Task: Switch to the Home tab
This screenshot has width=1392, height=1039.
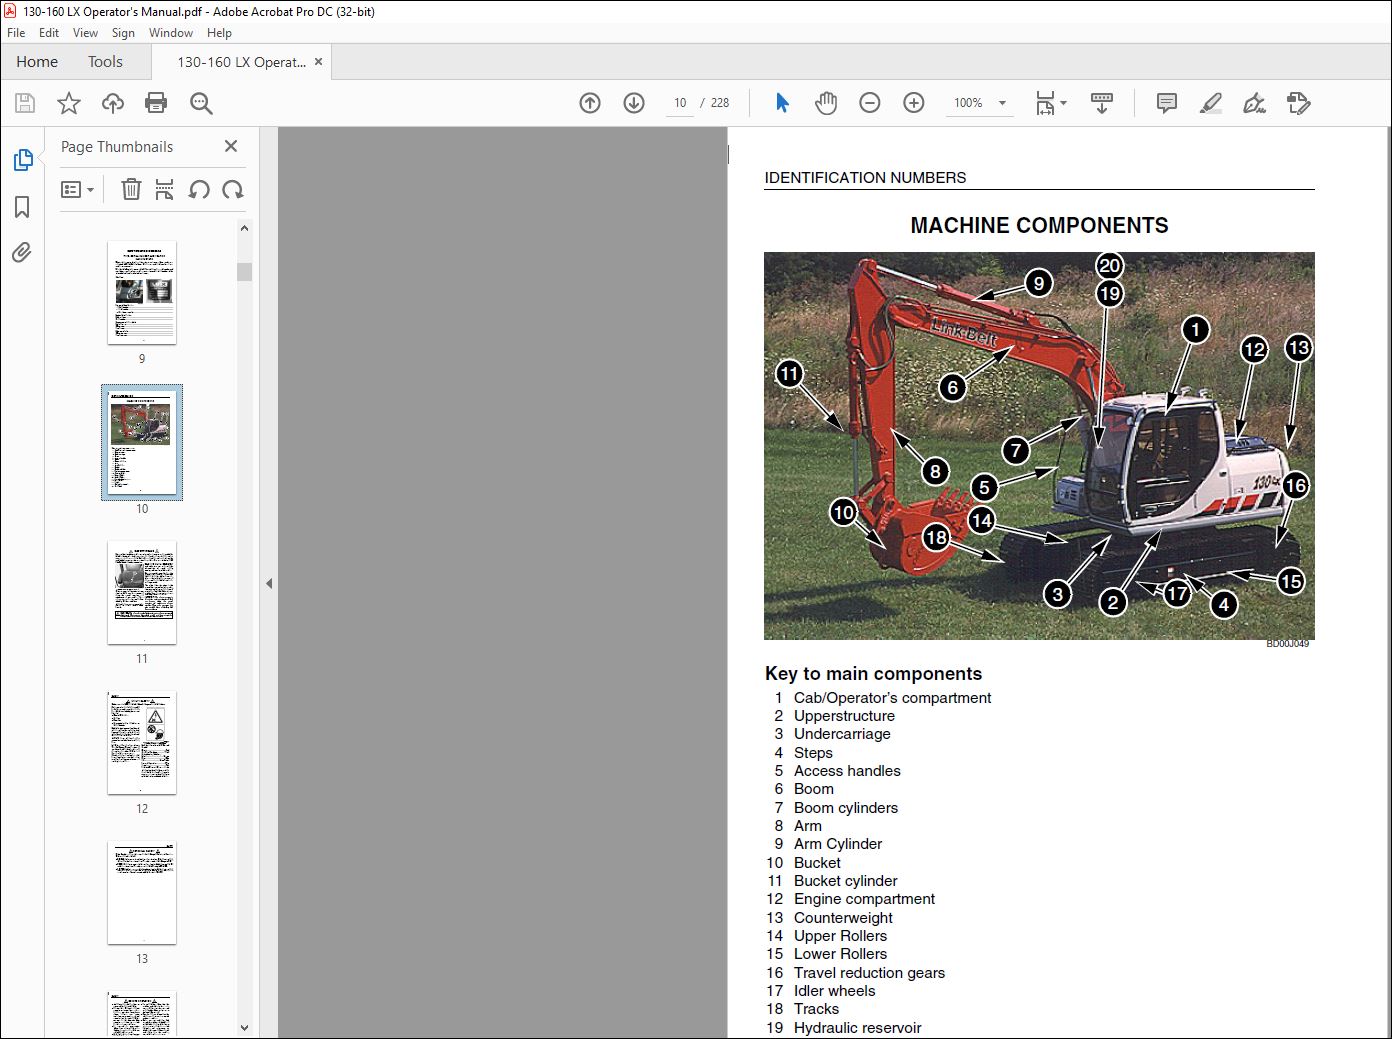Action: click(37, 62)
